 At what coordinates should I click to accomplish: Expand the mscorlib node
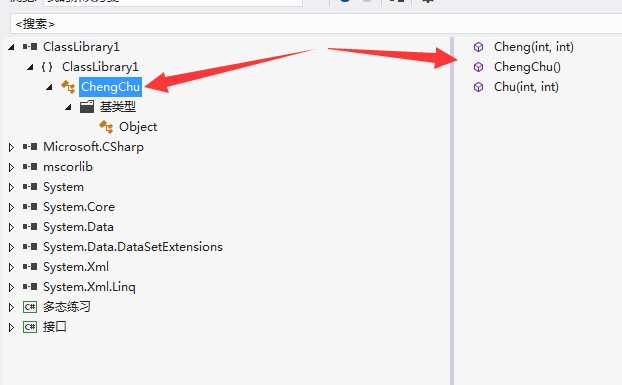11,167
